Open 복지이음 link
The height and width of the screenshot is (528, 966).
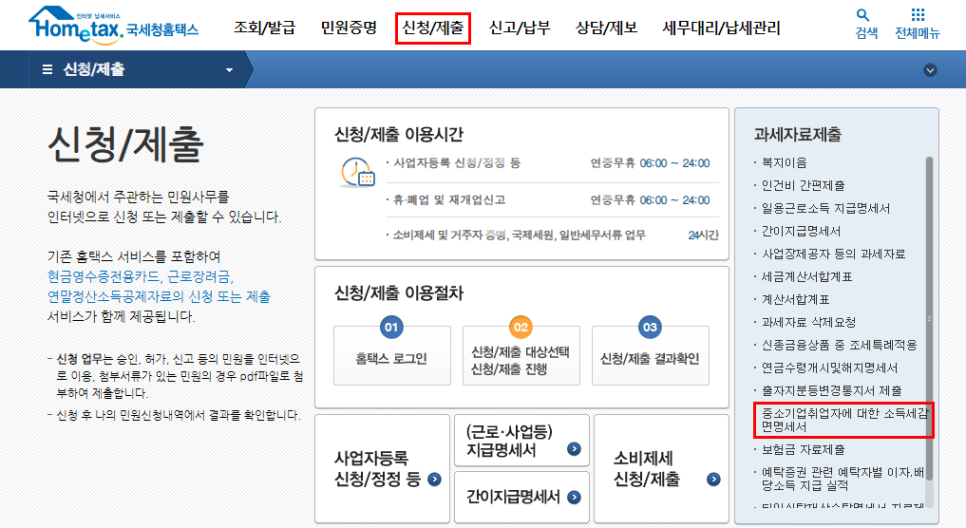click(x=784, y=163)
